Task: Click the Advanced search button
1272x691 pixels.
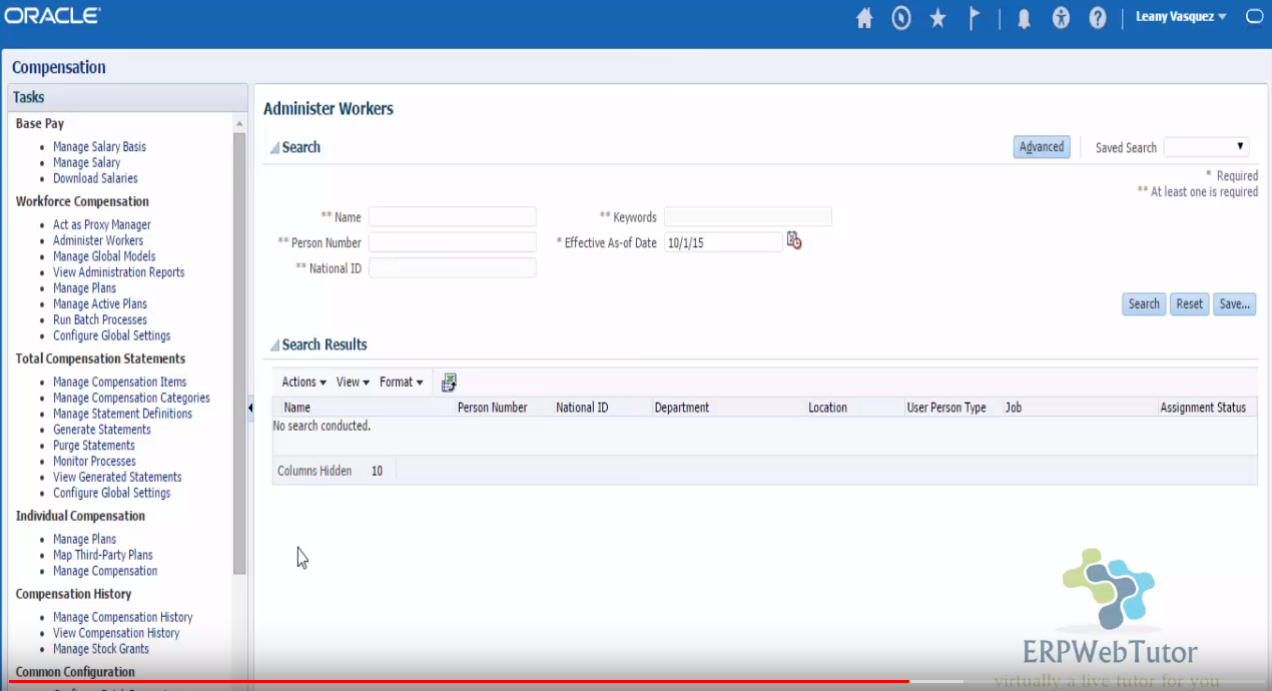Action: pyautogui.click(x=1041, y=146)
